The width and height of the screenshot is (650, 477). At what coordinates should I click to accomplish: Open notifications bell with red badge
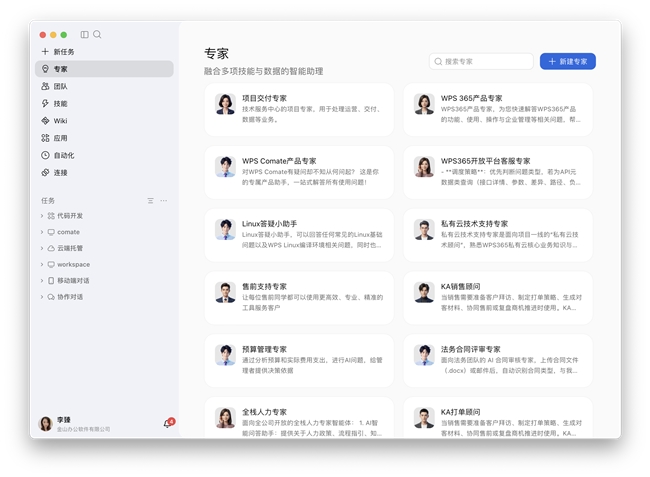pyautogui.click(x=168, y=423)
